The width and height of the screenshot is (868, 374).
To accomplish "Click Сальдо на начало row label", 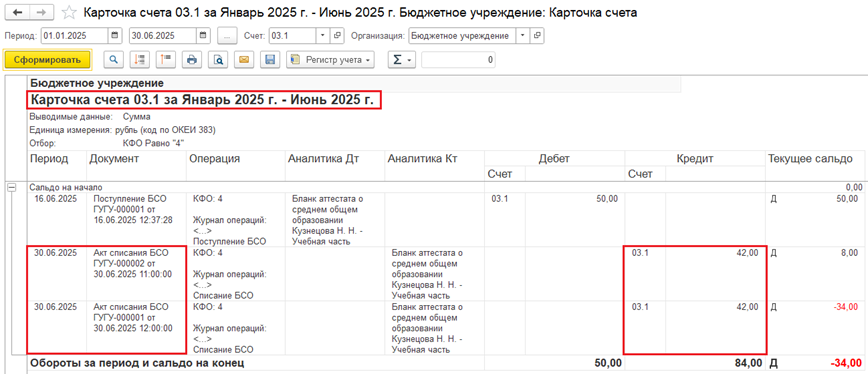I will coord(65,188).
